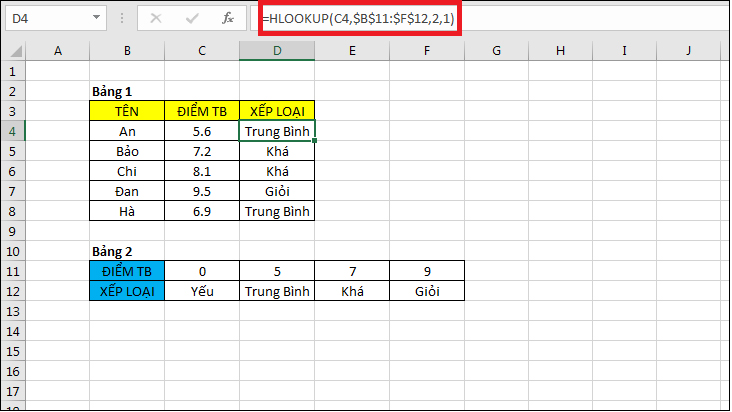Viewport: 732px width, 412px height.
Task: Select row 11 header
Action: (12, 270)
